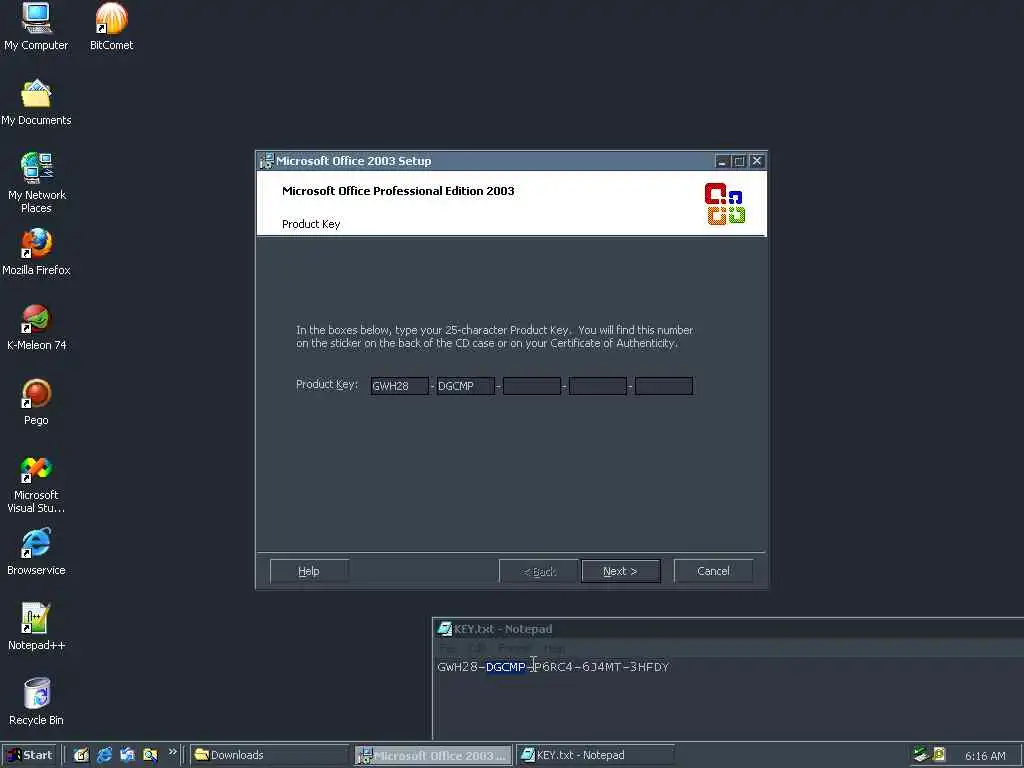Image resolution: width=1024 pixels, height=768 pixels.
Task: Select the Pego desktop shortcut
Action: pos(36,402)
